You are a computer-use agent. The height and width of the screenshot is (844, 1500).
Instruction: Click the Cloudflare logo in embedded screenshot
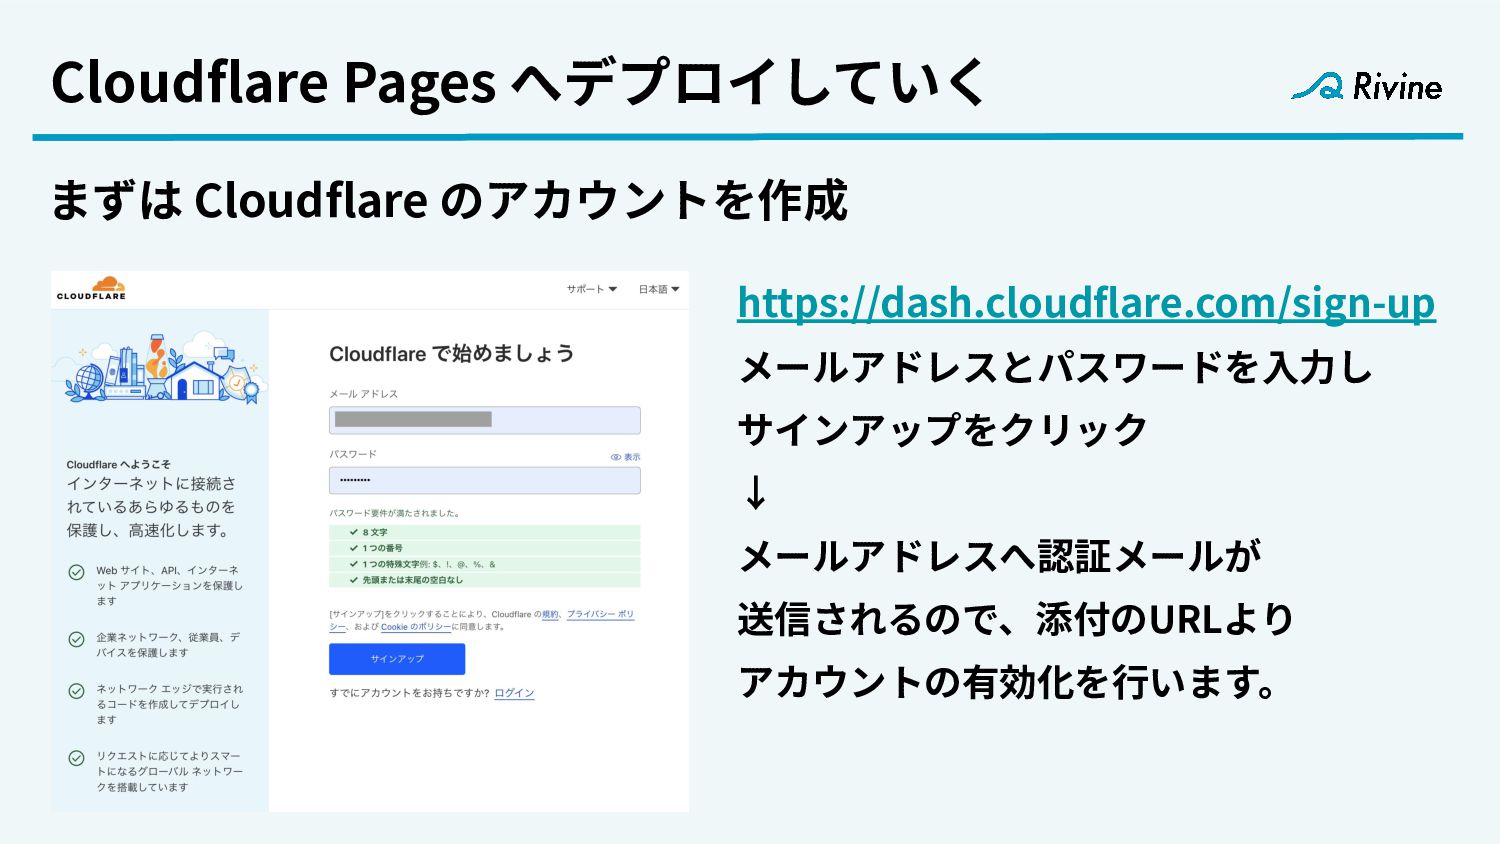coord(91,288)
